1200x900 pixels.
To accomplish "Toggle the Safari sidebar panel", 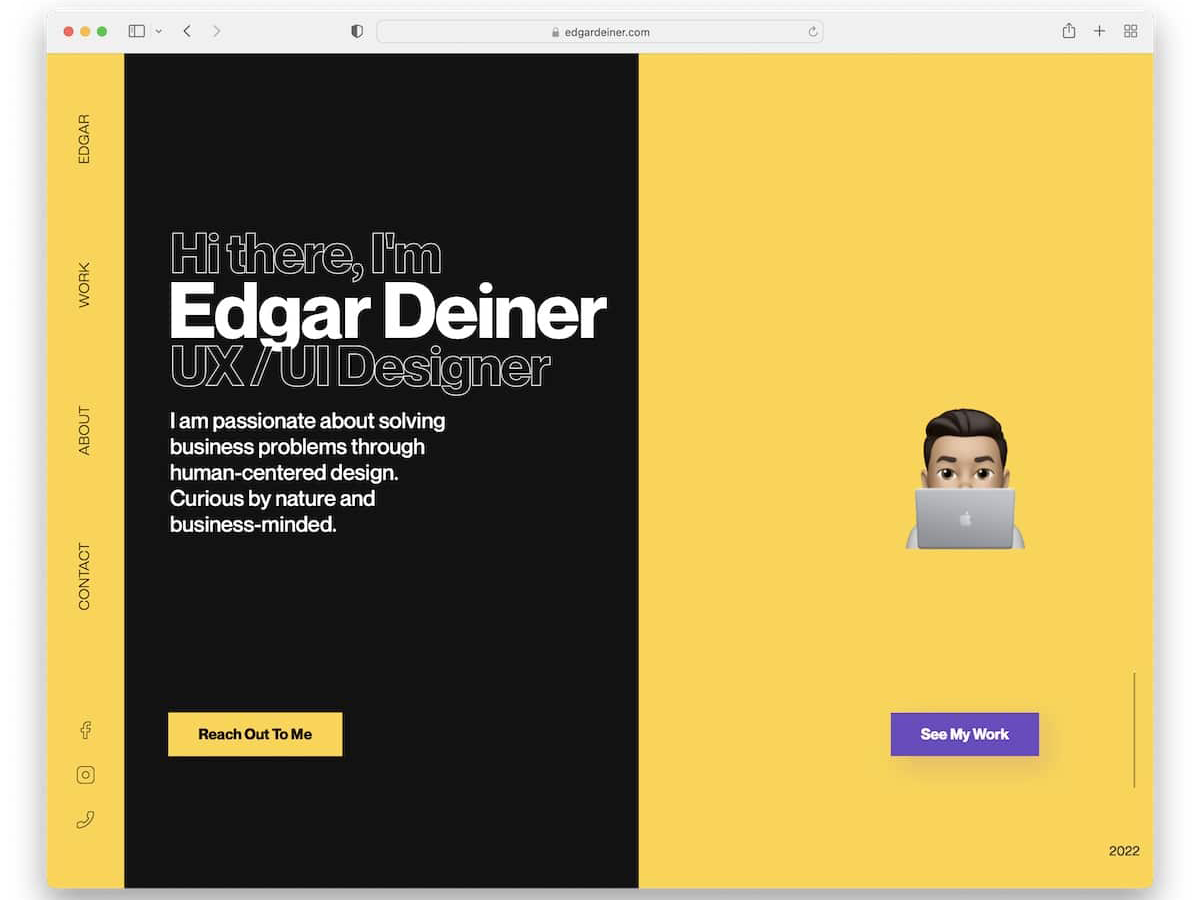I will pos(136,31).
